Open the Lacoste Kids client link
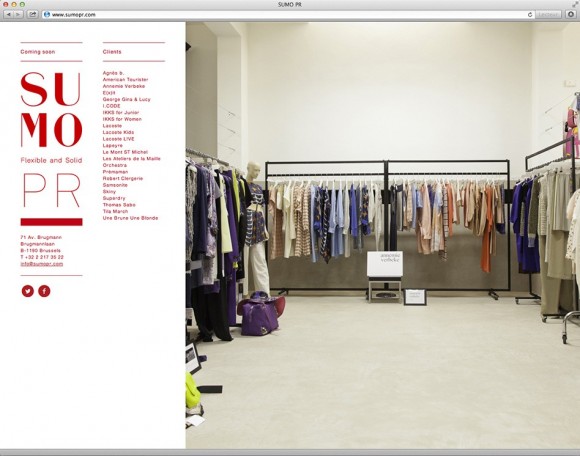The width and height of the screenshot is (580, 456). (118, 132)
